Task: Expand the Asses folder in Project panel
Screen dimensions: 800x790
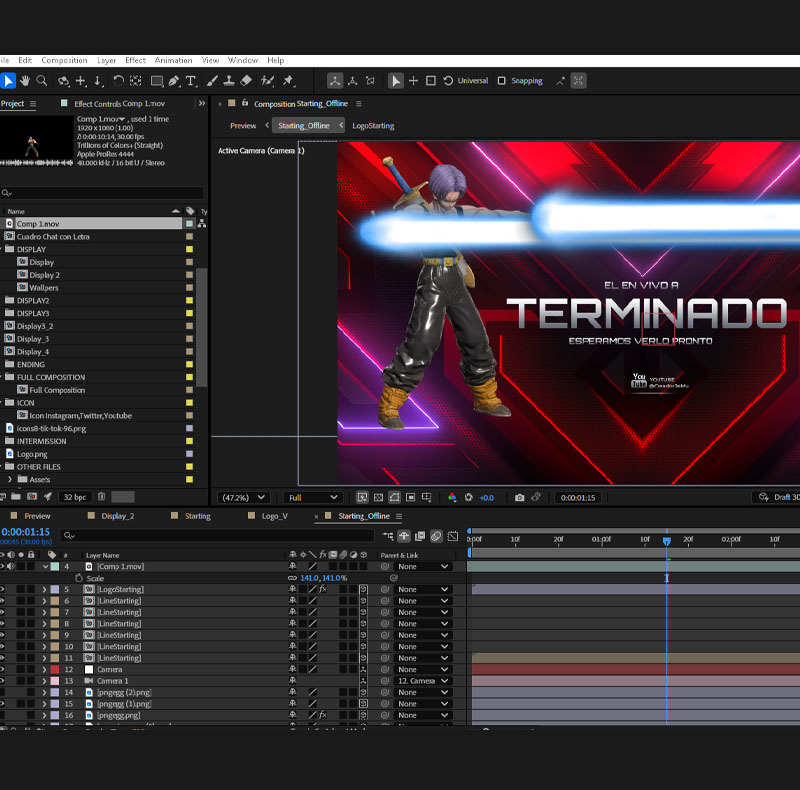Action: click(x=10, y=480)
